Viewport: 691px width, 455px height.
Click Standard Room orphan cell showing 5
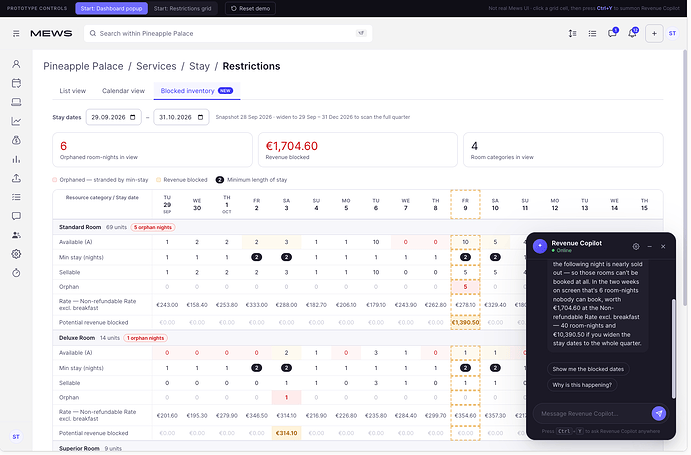[465, 287]
